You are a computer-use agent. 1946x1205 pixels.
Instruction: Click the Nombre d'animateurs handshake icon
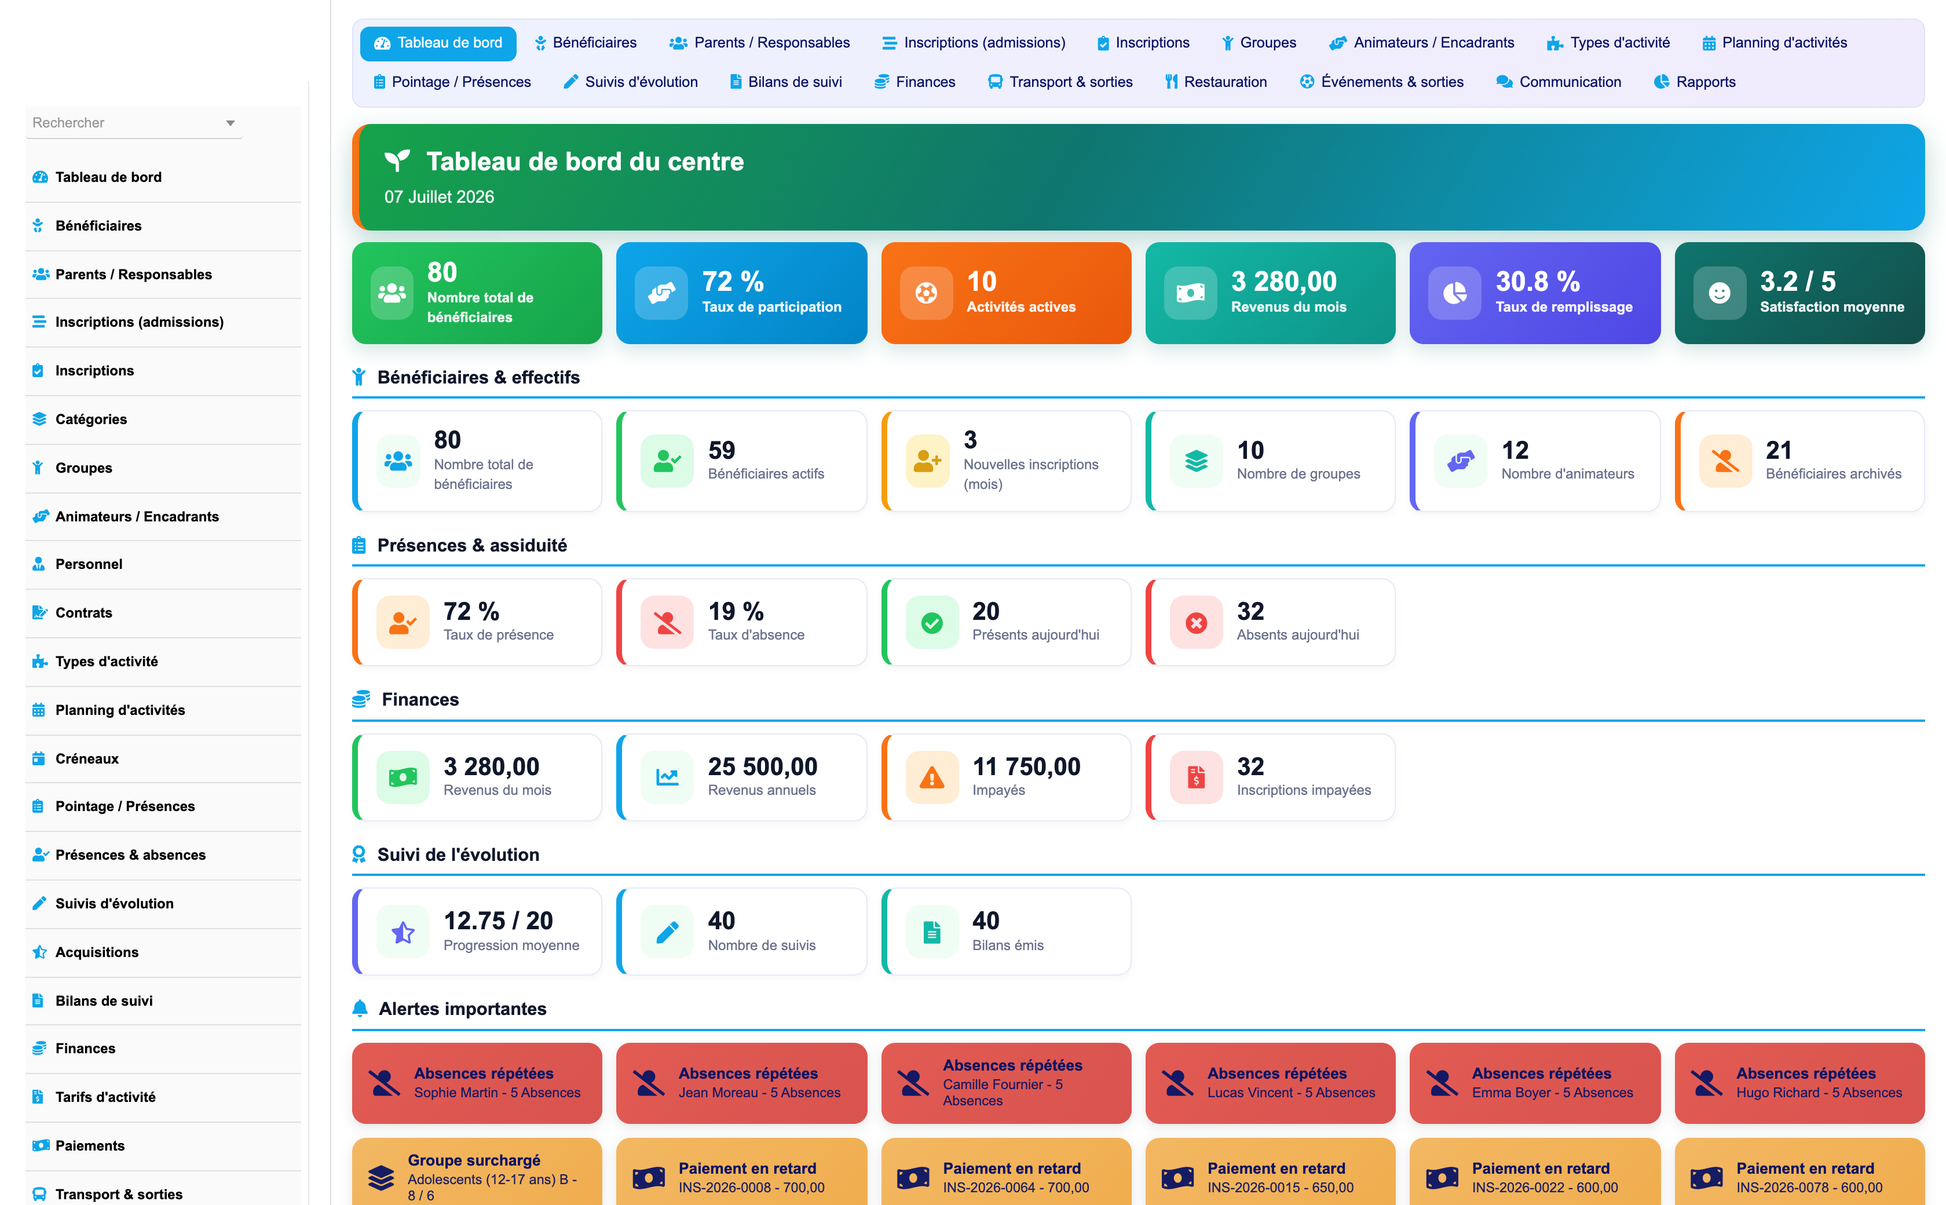coord(1461,461)
